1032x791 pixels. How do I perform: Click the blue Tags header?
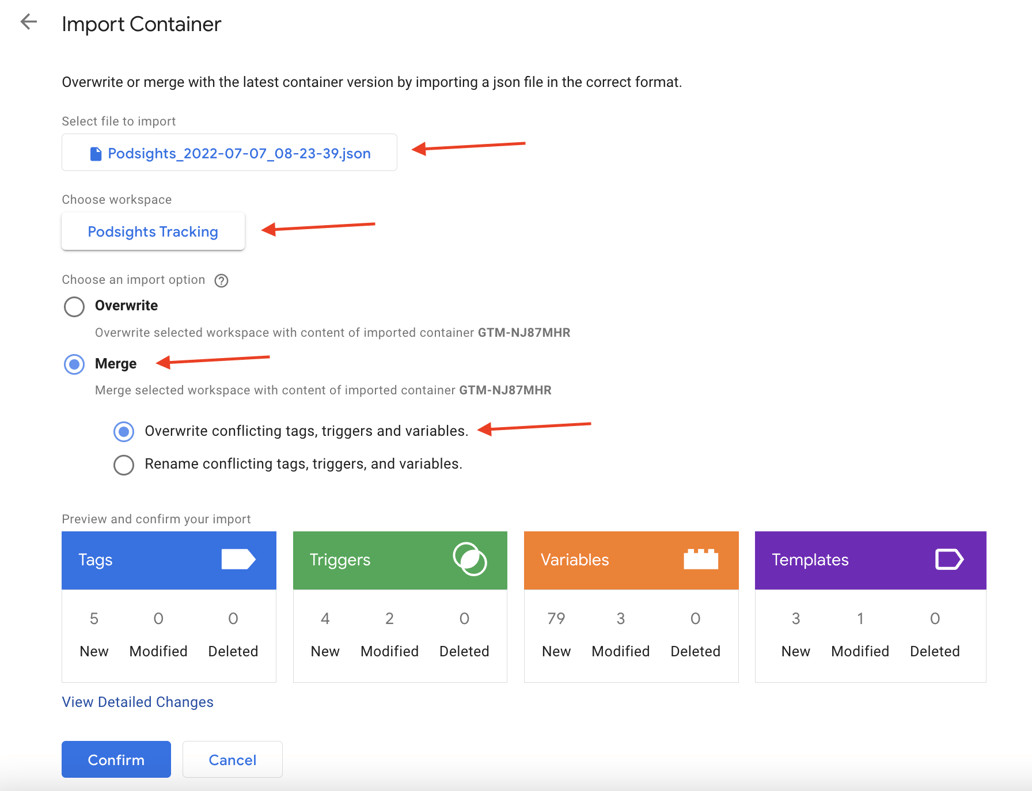coord(169,560)
